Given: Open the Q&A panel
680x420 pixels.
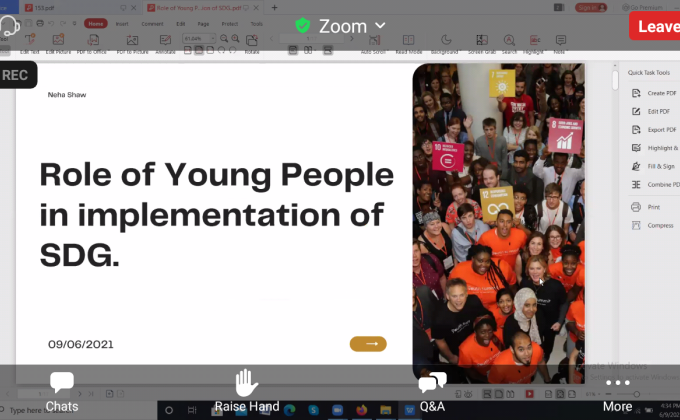Looking at the screenshot, I should click(x=432, y=390).
